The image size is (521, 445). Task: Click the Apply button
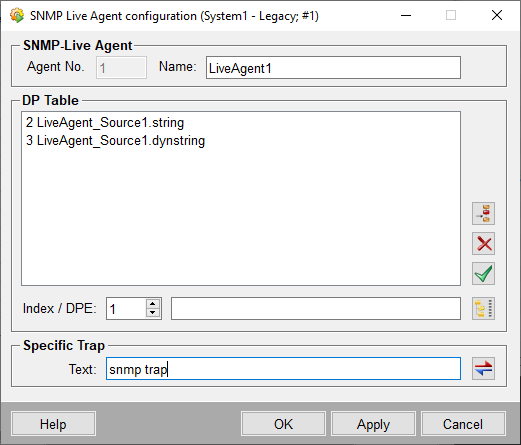(373, 424)
